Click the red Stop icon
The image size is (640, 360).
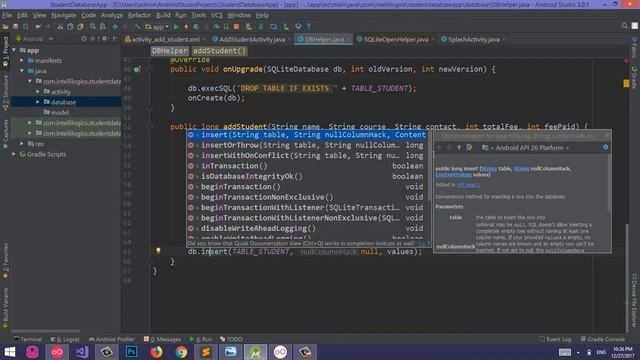(236, 27)
